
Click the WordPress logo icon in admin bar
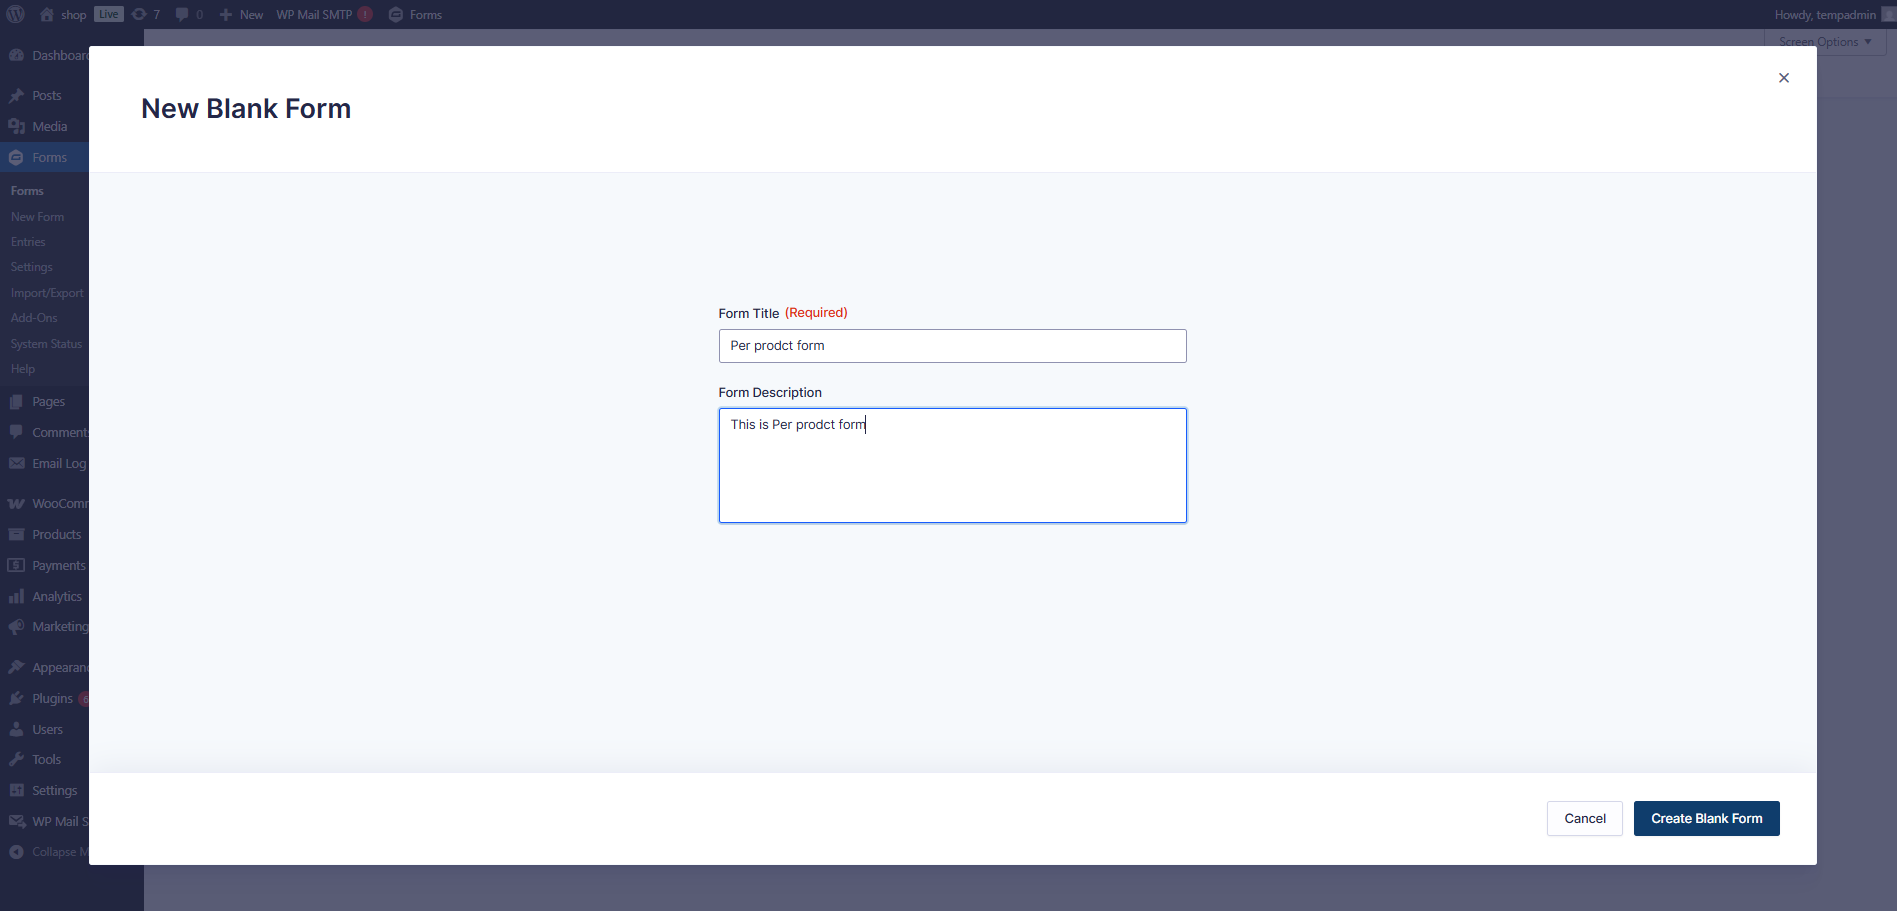pyautogui.click(x=15, y=14)
